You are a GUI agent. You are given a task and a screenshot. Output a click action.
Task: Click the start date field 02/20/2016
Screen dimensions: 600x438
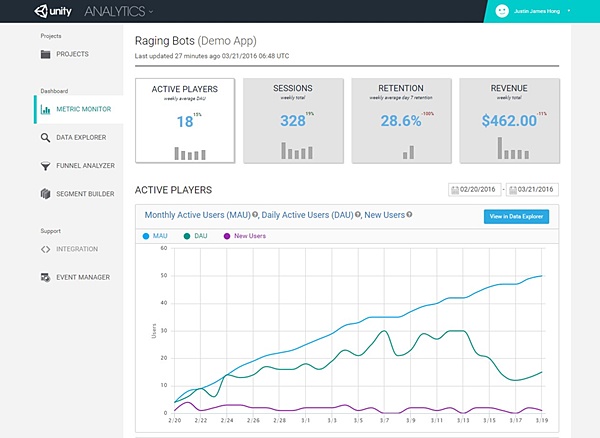click(x=474, y=189)
